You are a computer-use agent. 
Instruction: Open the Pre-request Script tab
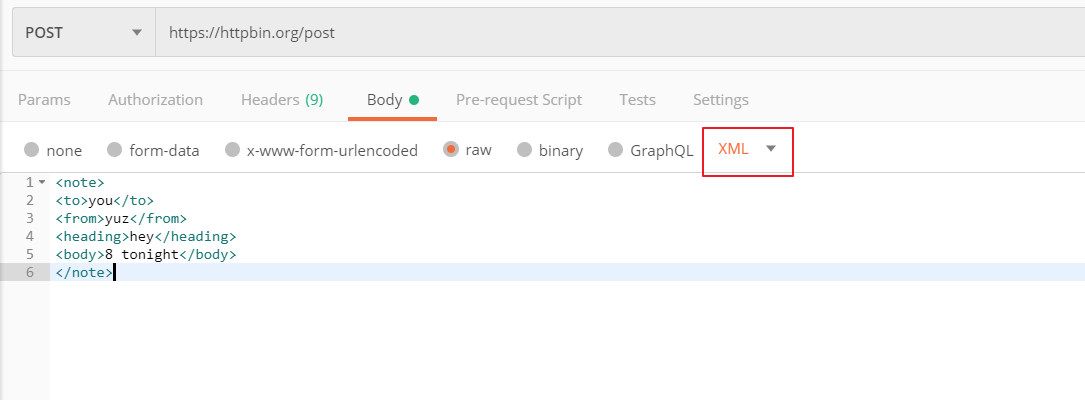(518, 100)
